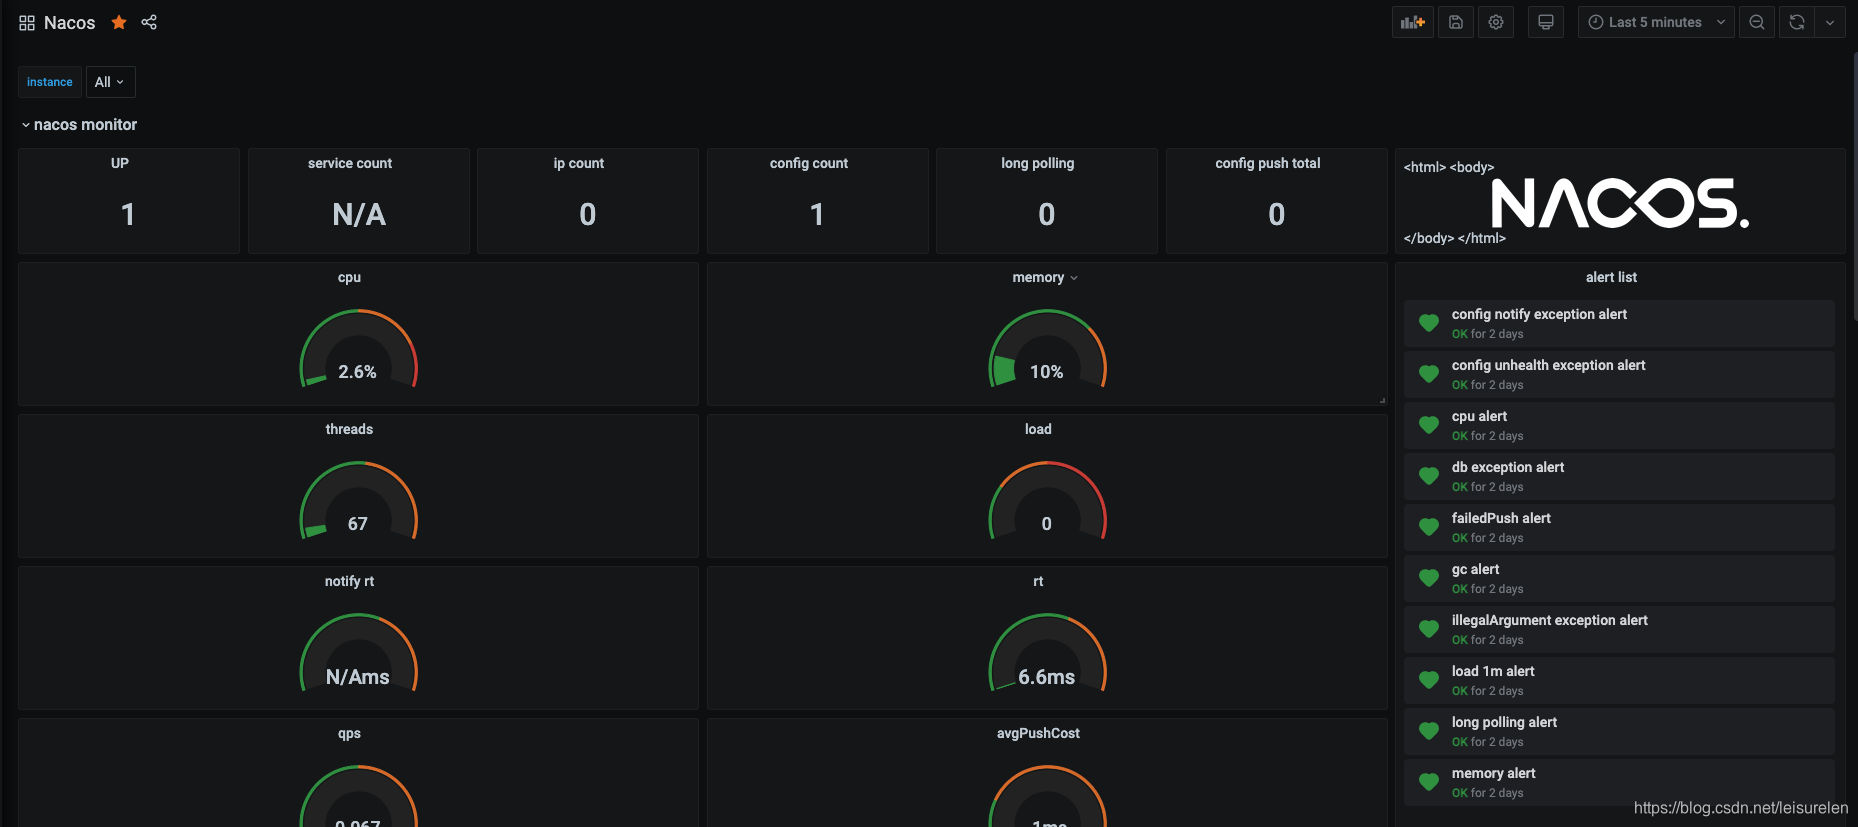Viewport: 1858px width, 827px height.
Task: Open the refresh interval dropdown arrow
Action: [1830, 22]
